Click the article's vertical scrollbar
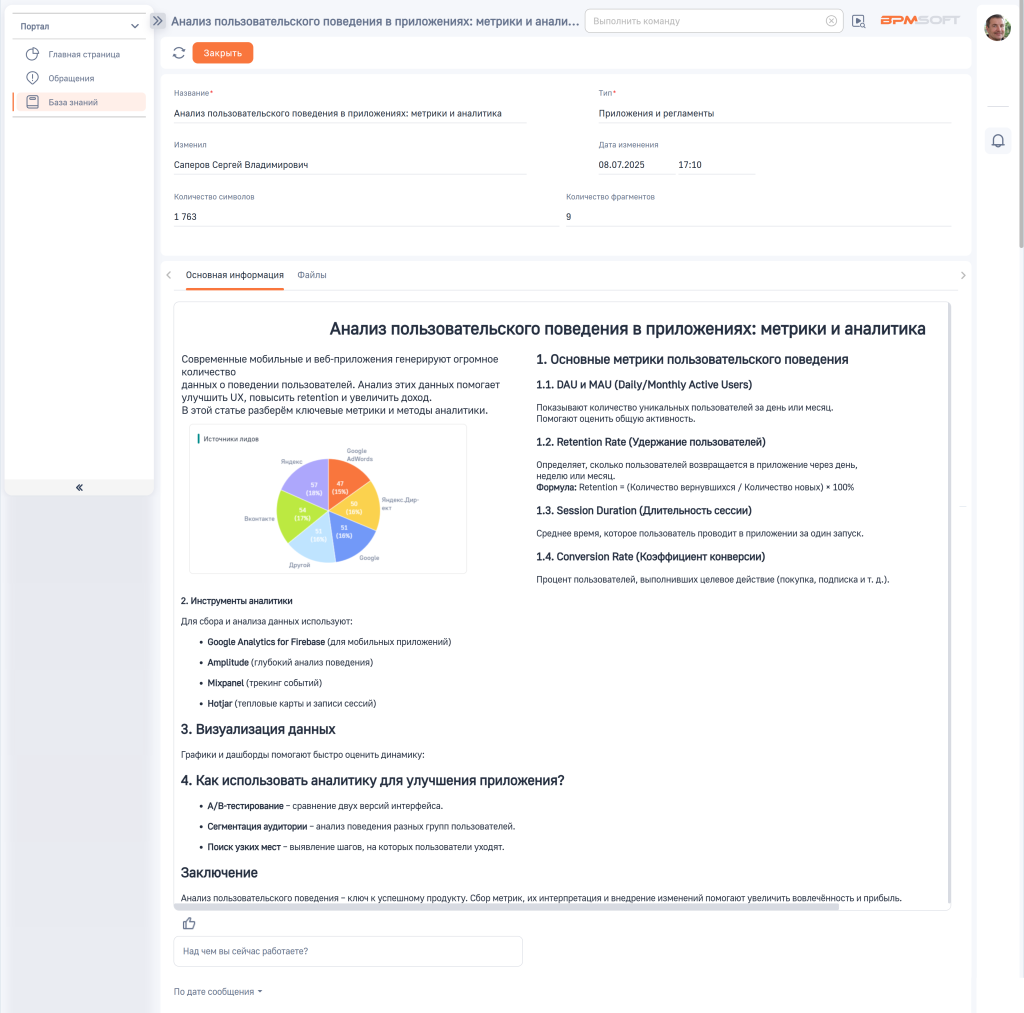 (x=949, y=604)
